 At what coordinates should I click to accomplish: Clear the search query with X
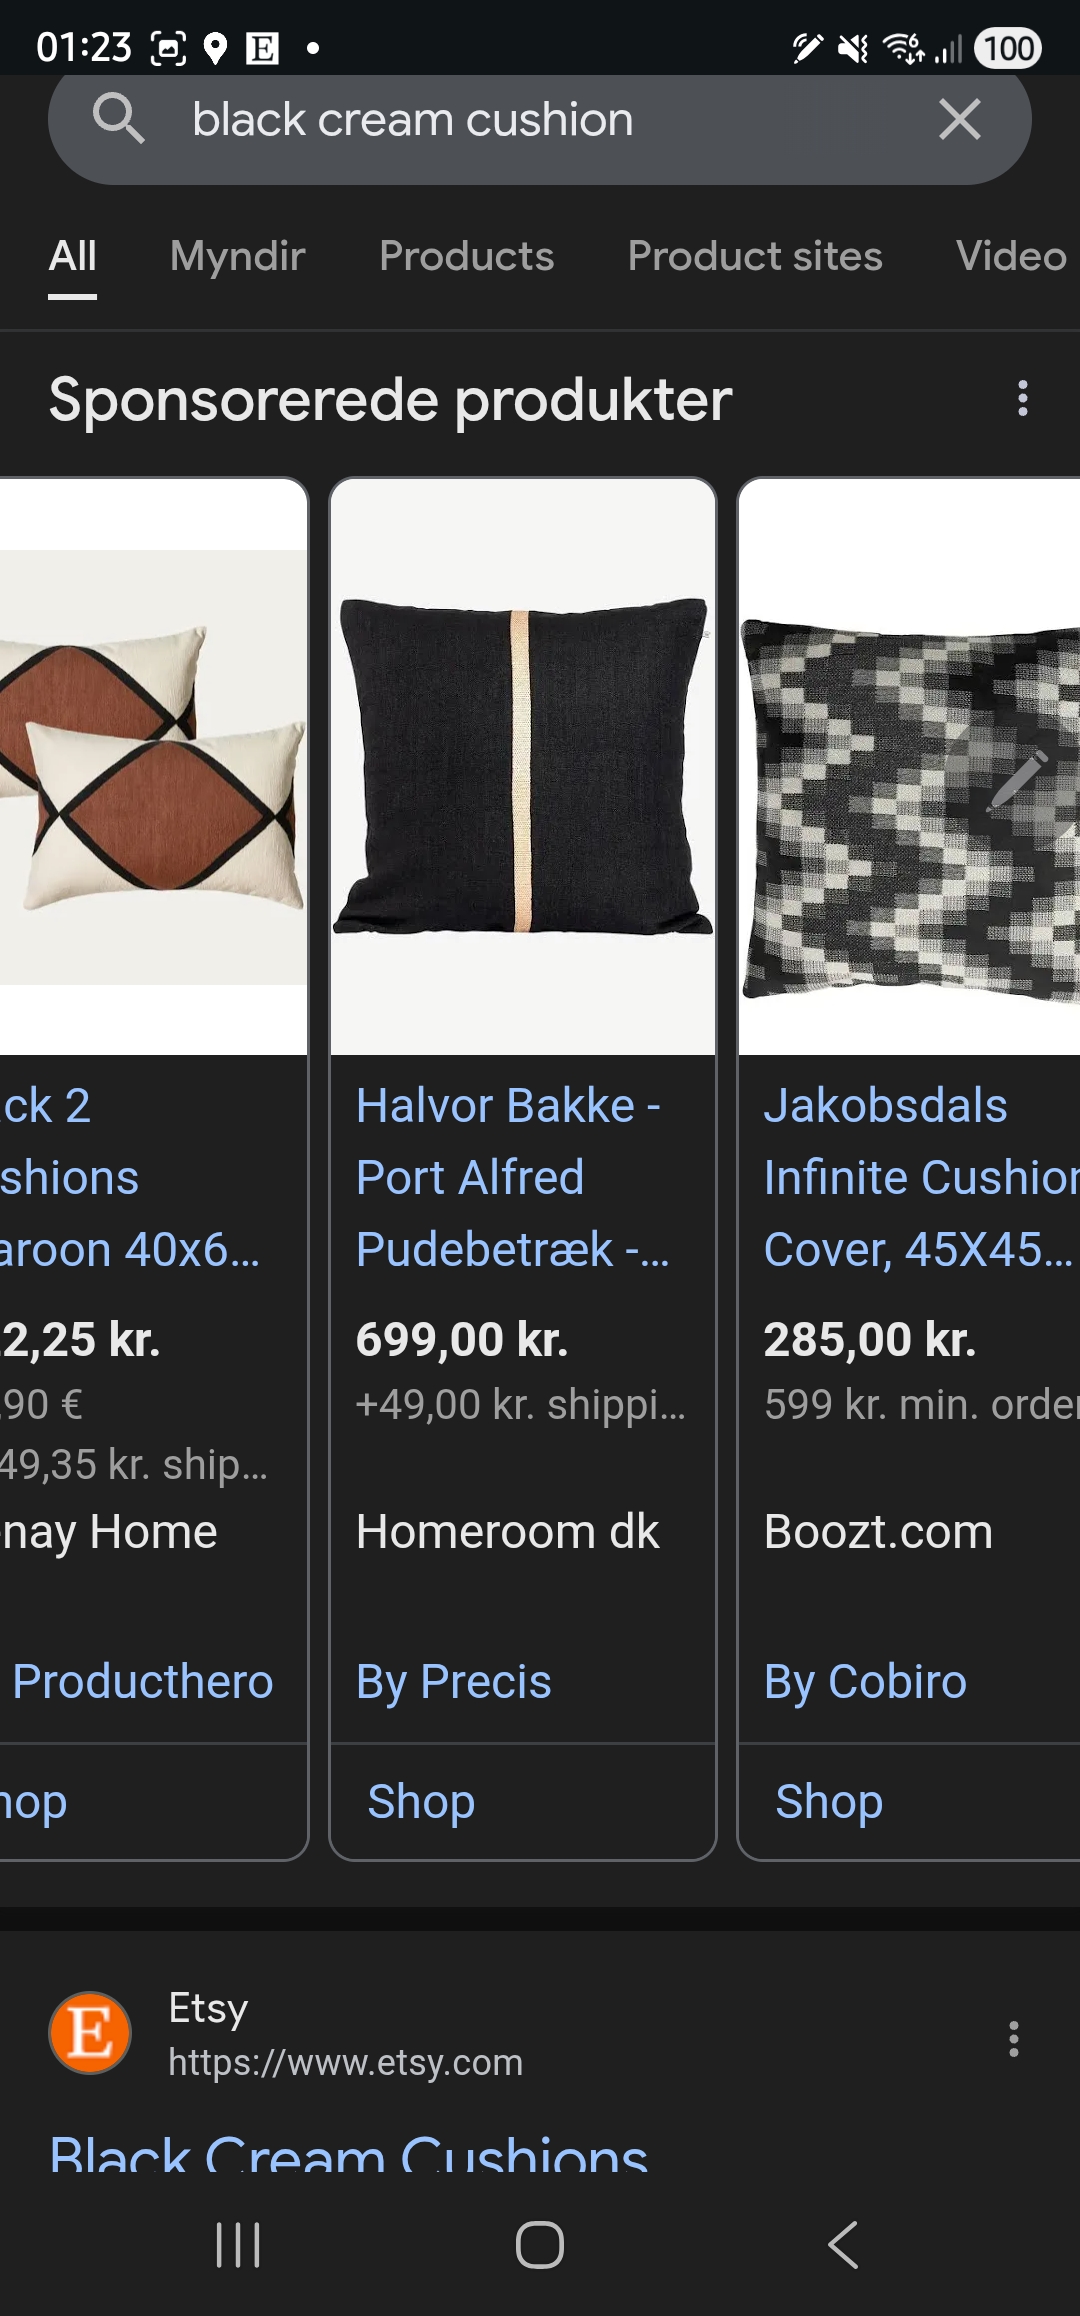click(960, 120)
